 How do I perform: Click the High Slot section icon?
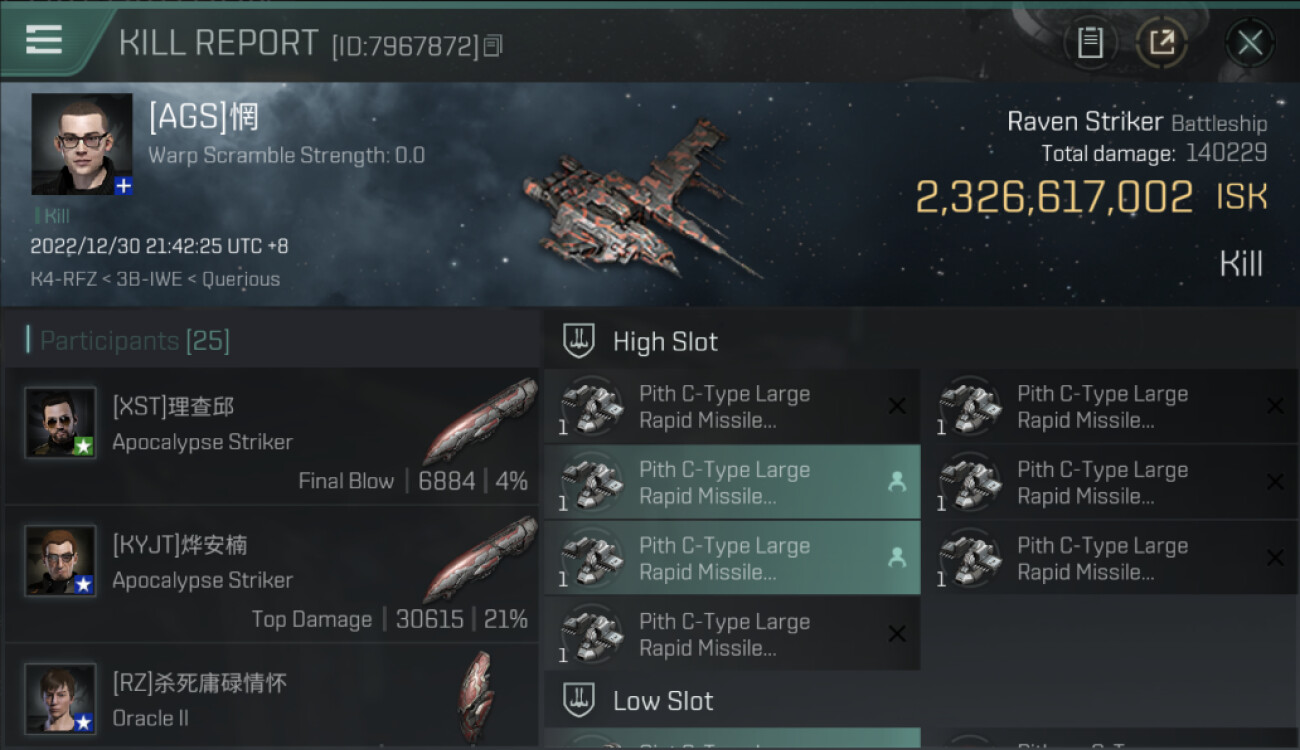579,341
